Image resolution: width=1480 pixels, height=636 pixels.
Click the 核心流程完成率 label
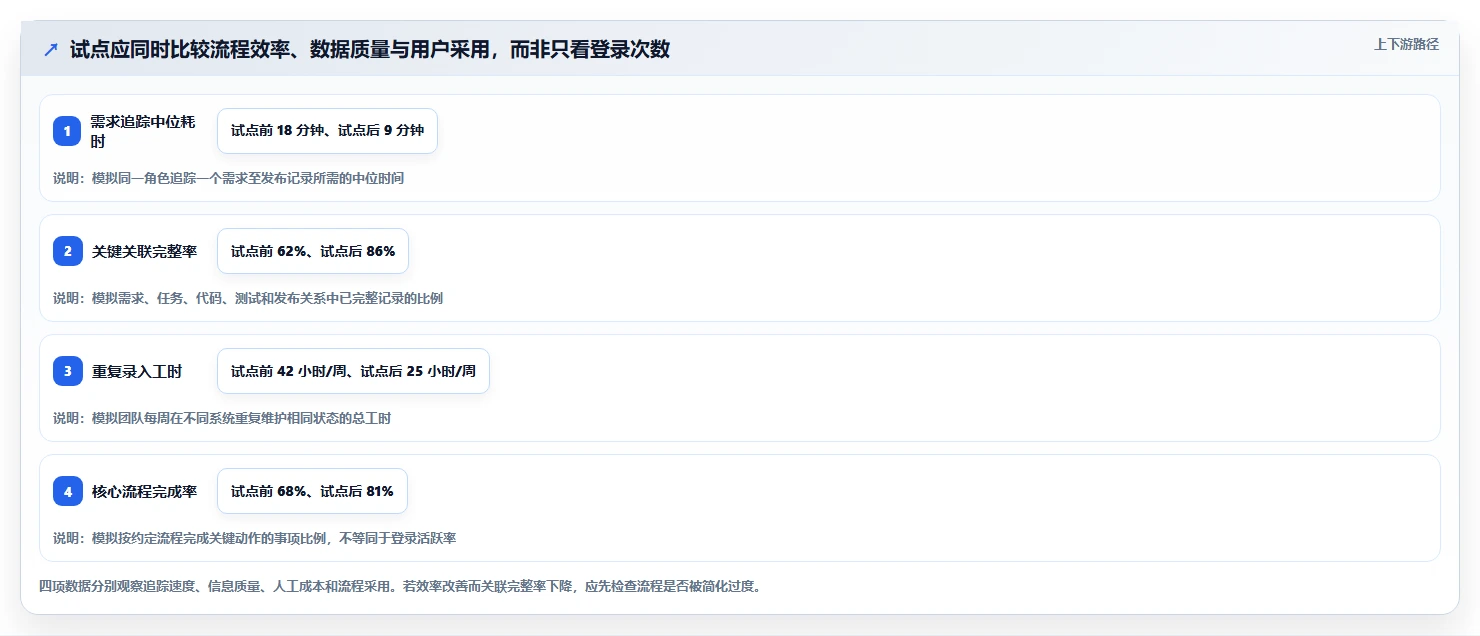[x=144, y=491]
